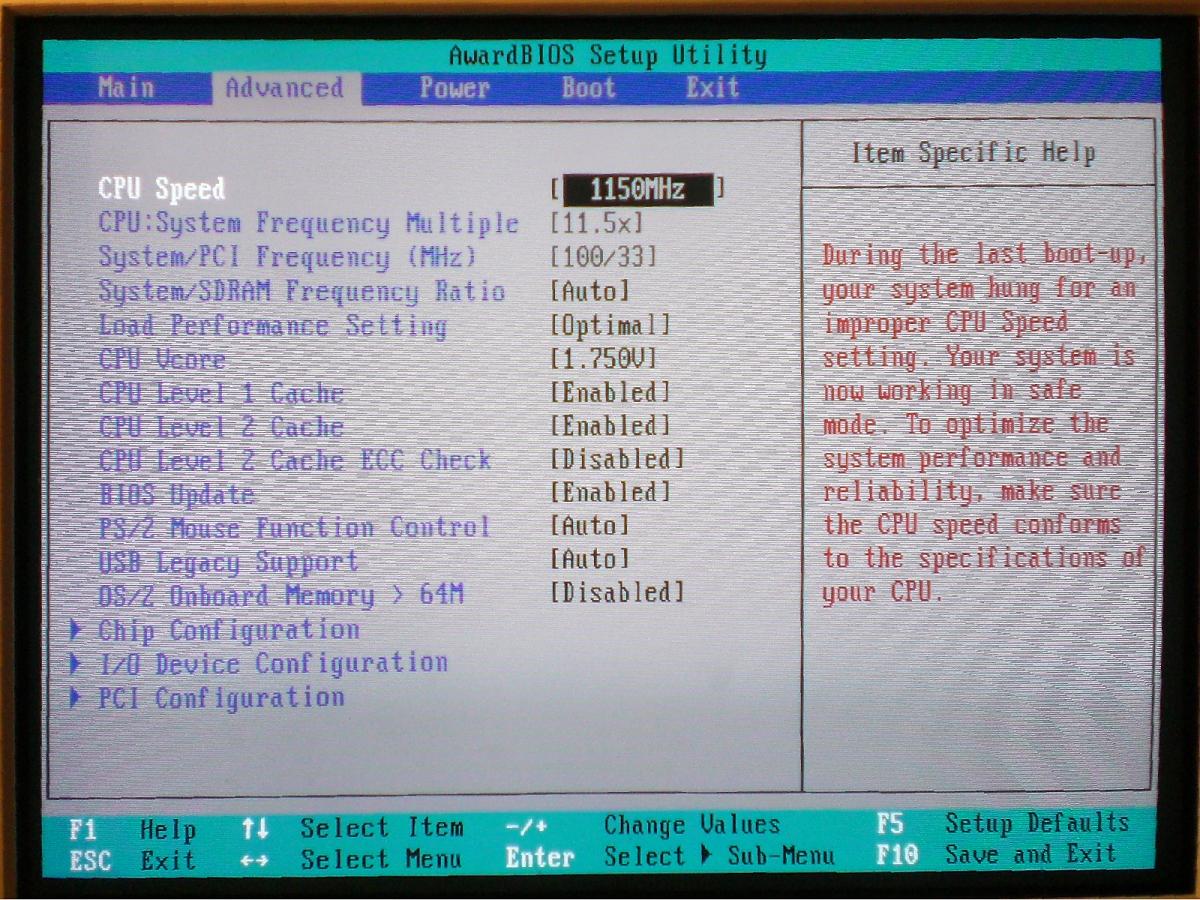Select the USB Legacy Support label
The height and width of the screenshot is (900, 1200).
[228, 562]
